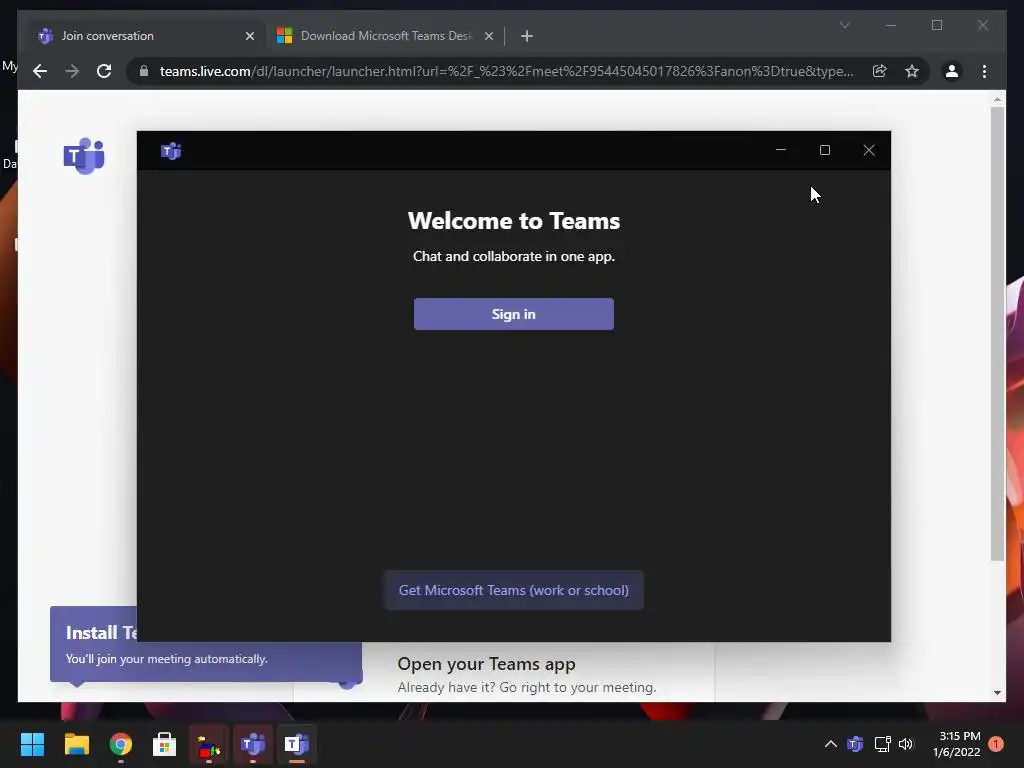
Task: Open Microsoft Store from taskbar
Action: 165,744
